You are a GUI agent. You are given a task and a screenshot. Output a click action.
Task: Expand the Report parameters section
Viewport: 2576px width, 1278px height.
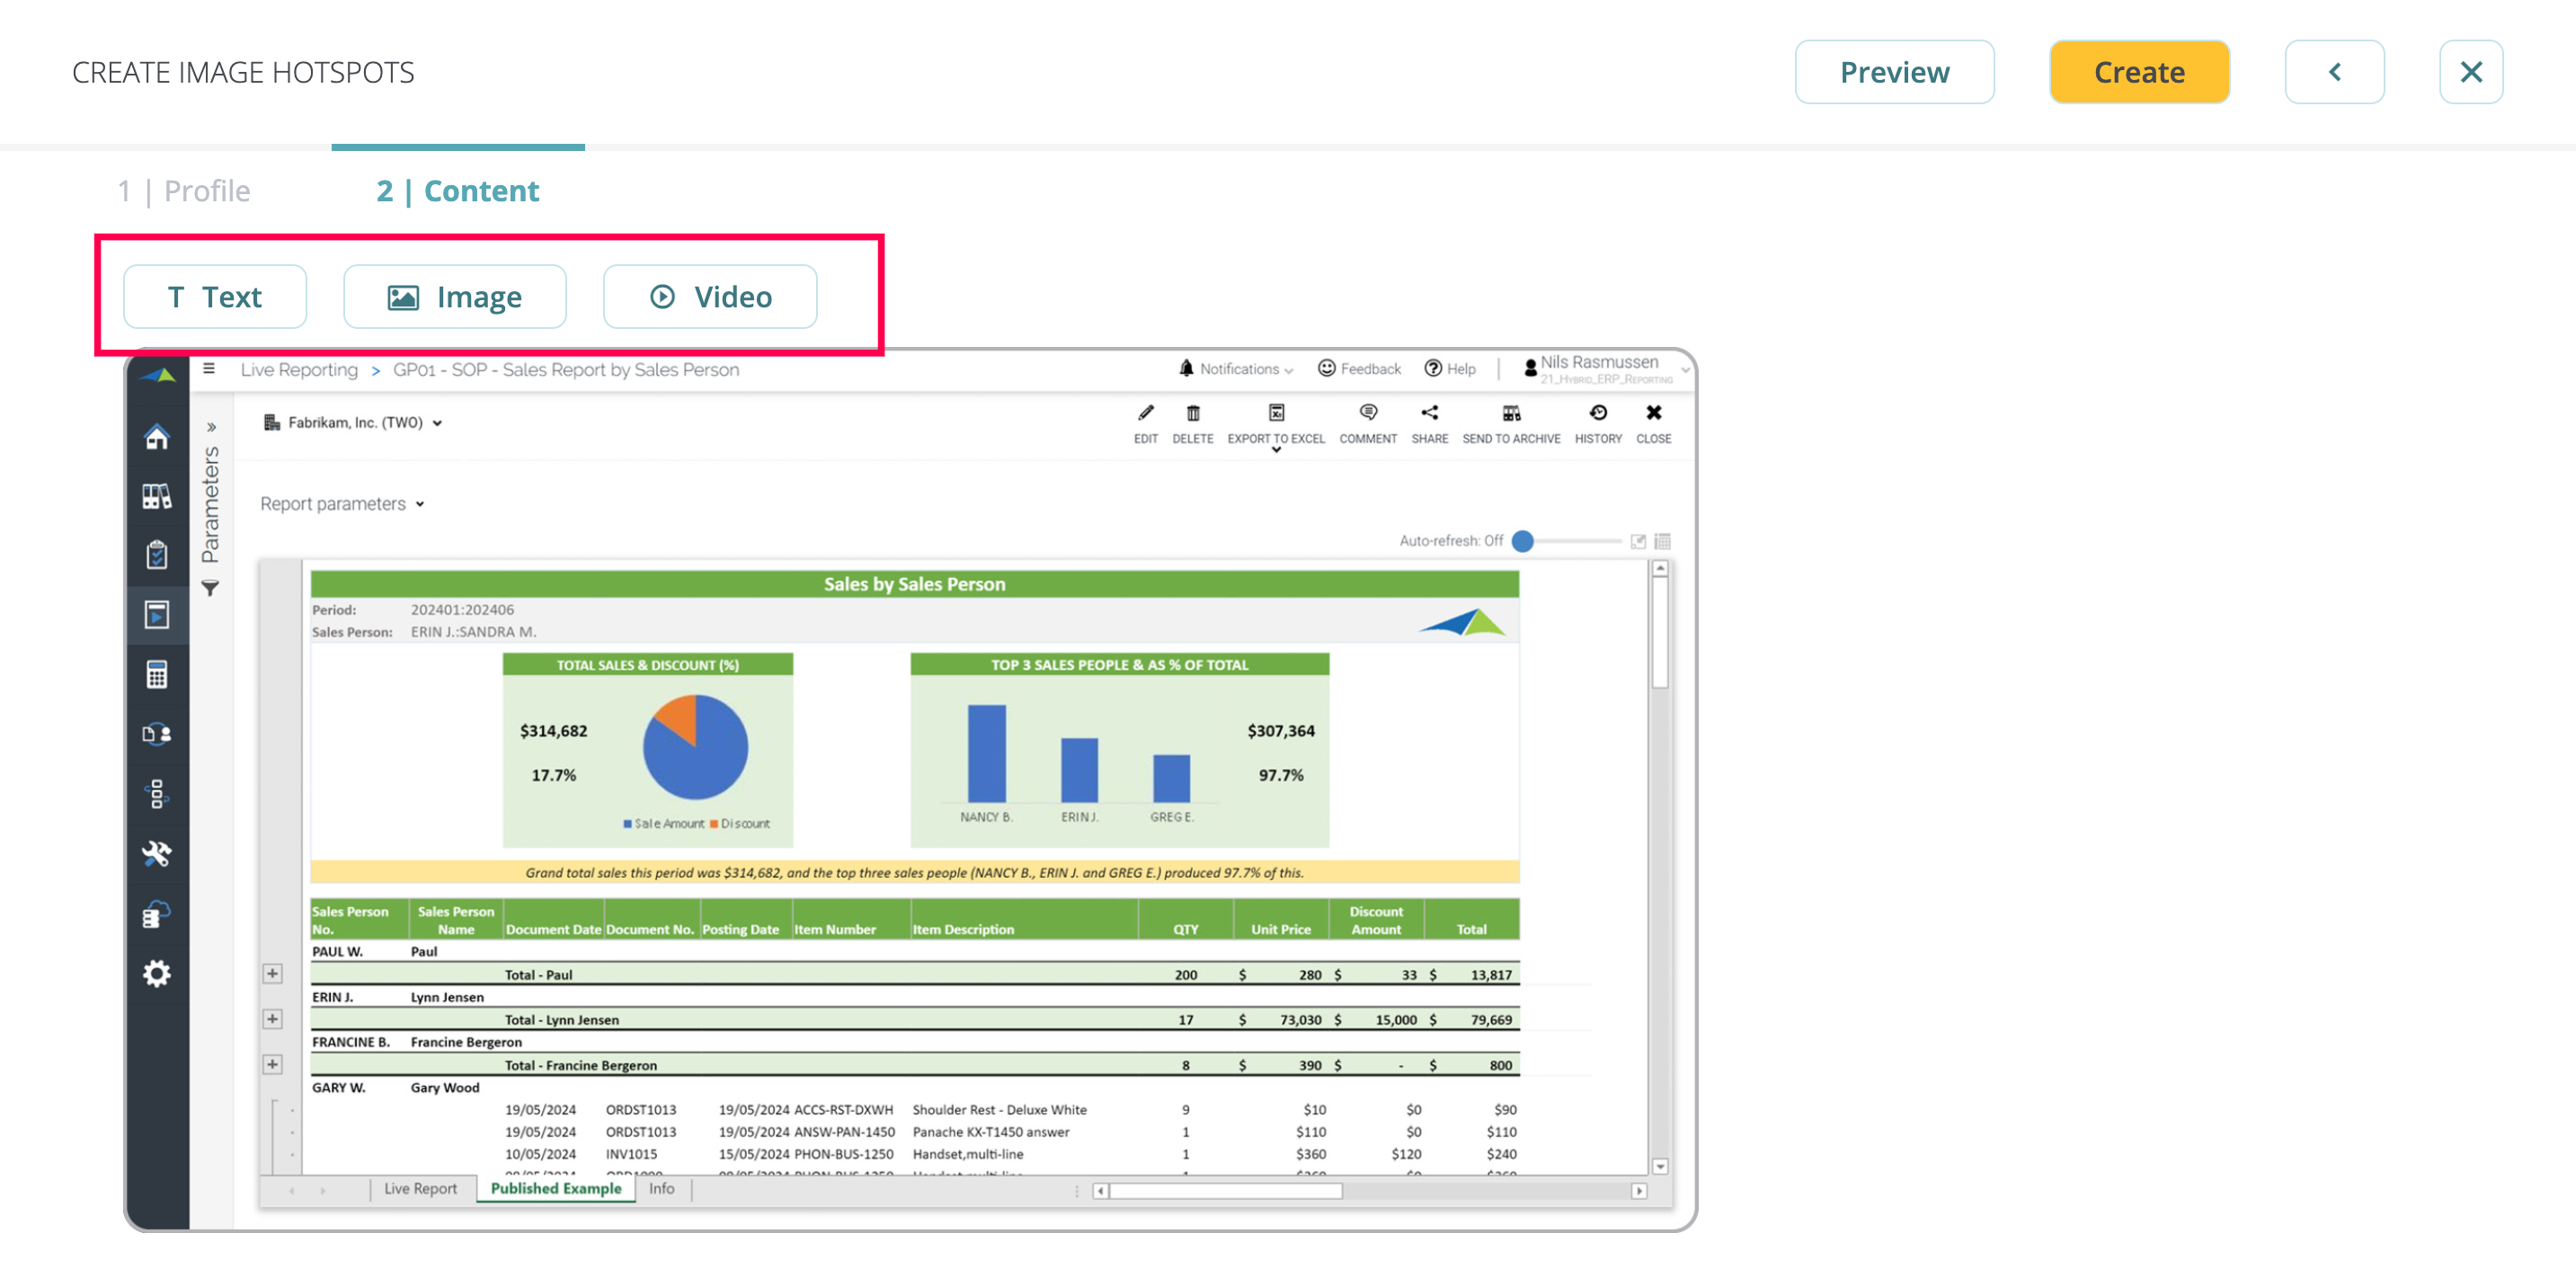(x=342, y=504)
